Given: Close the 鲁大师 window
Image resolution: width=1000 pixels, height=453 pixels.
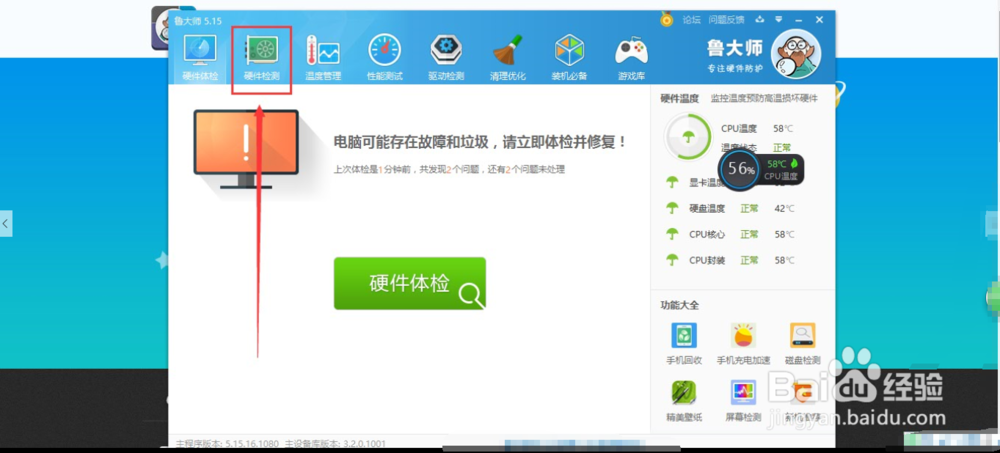Looking at the screenshot, I should [x=820, y=20].
